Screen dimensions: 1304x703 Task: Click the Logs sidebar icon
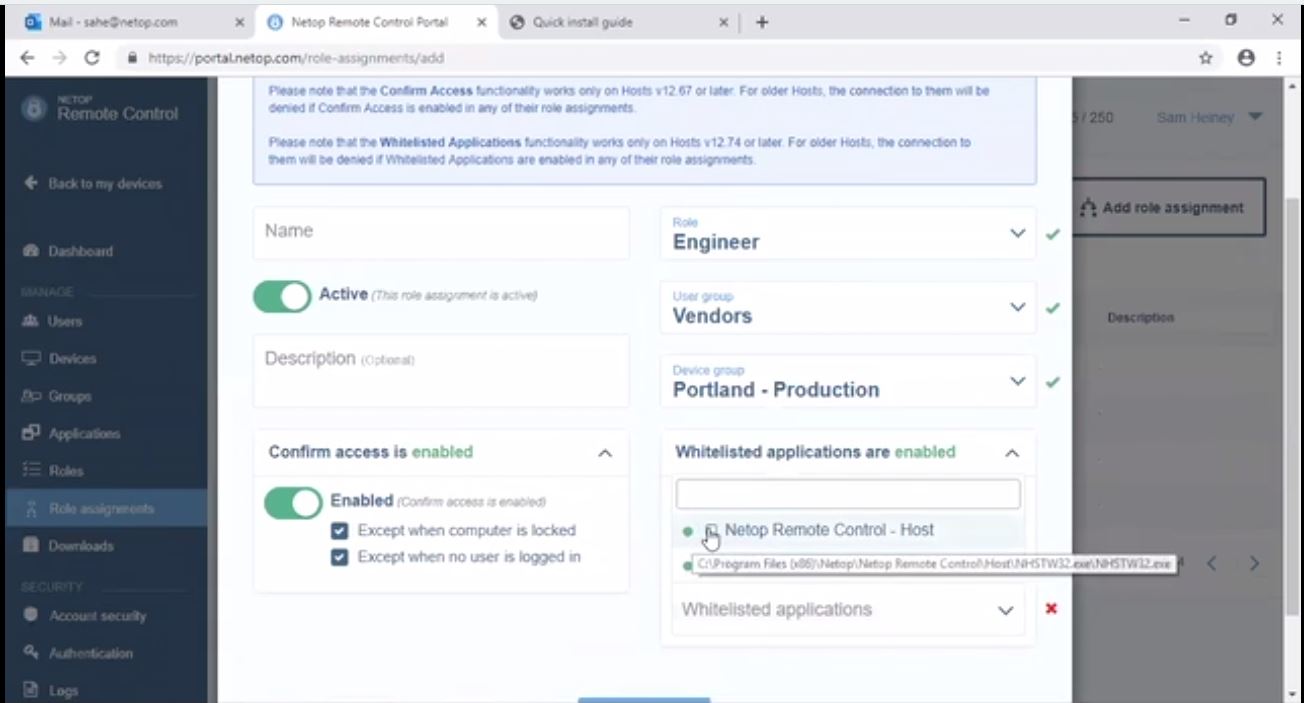tap(30, 690)
